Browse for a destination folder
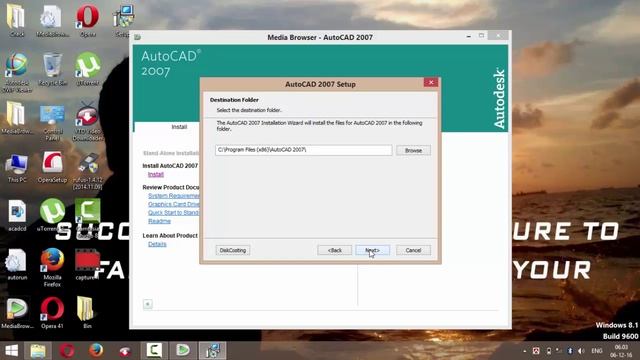640x360 pixels. tap(413, 151)
